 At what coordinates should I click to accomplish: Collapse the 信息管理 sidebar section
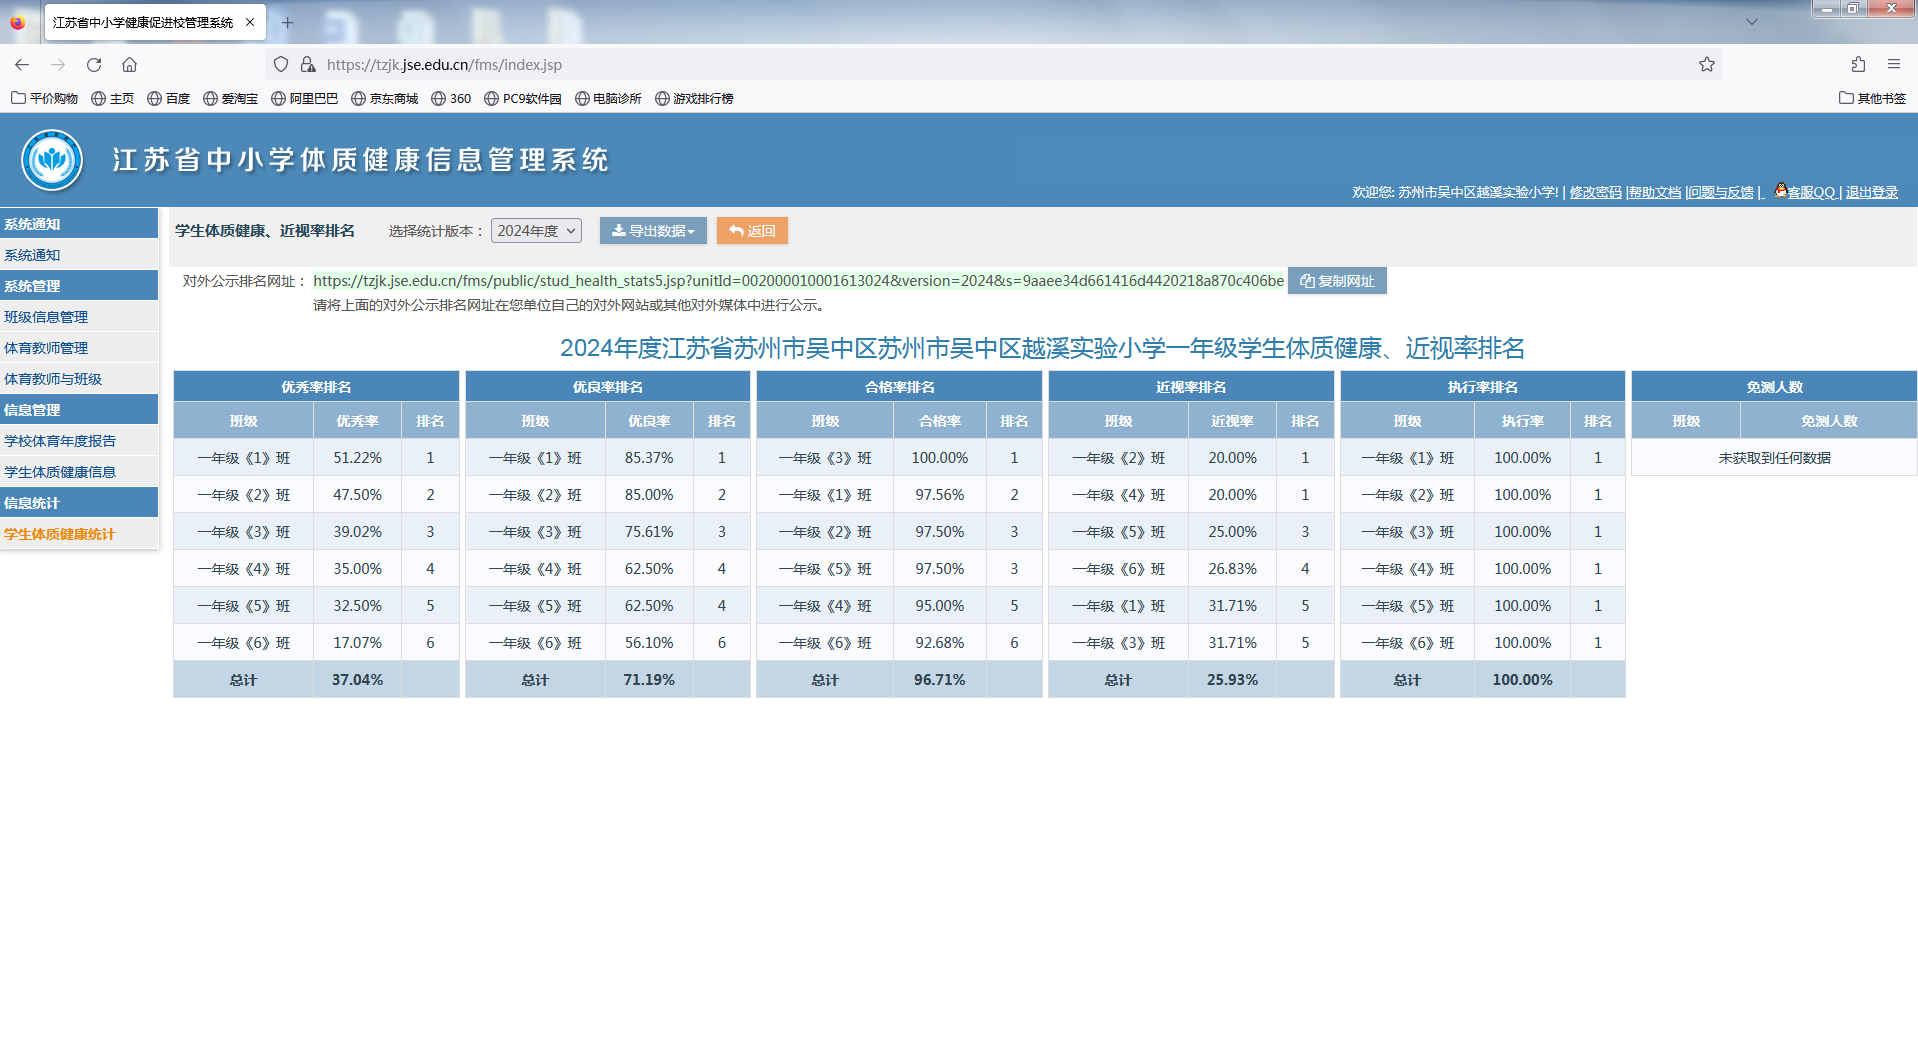[x=79, y=410]
